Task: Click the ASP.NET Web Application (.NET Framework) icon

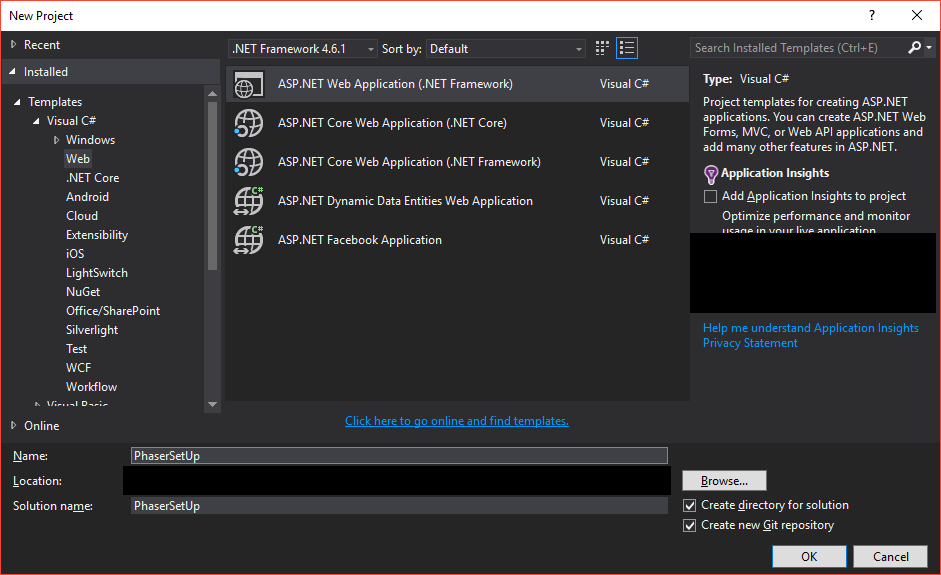Action: point(248,84)
